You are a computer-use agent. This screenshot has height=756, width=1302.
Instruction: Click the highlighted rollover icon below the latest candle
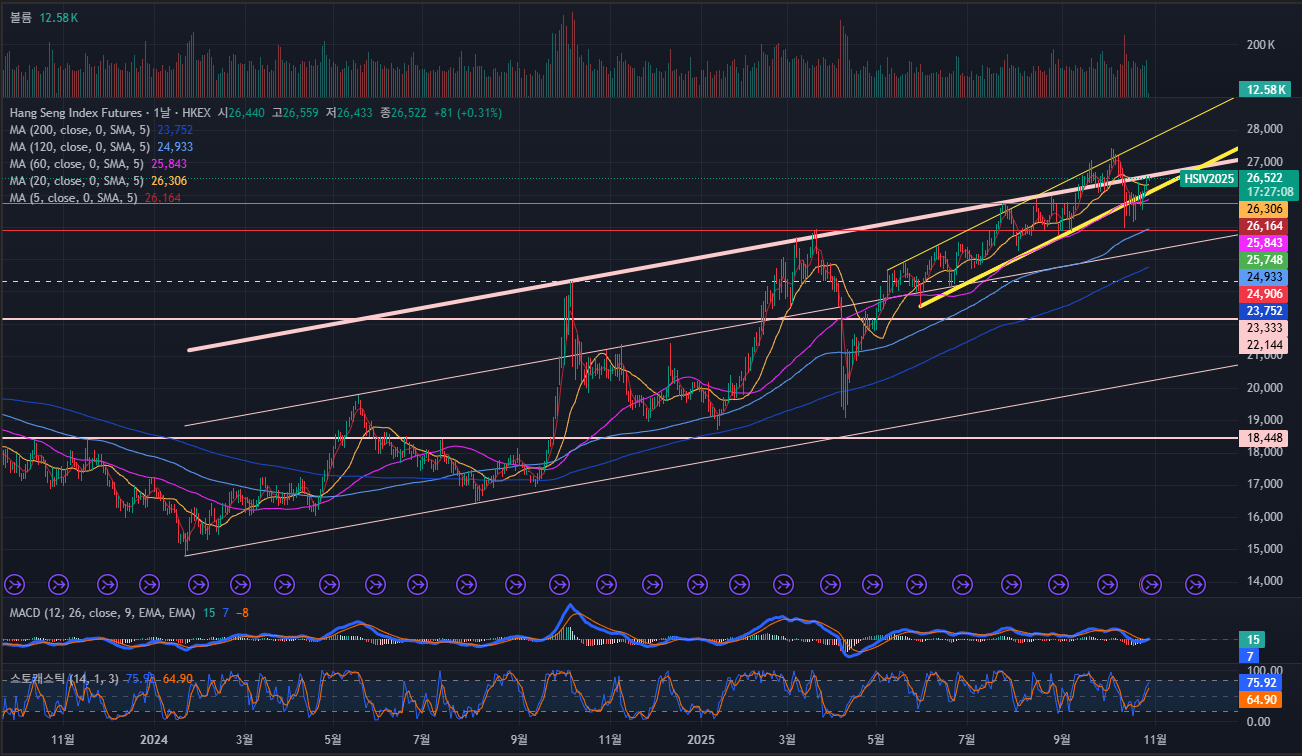pyautogui.click(x=1150, y=583)
